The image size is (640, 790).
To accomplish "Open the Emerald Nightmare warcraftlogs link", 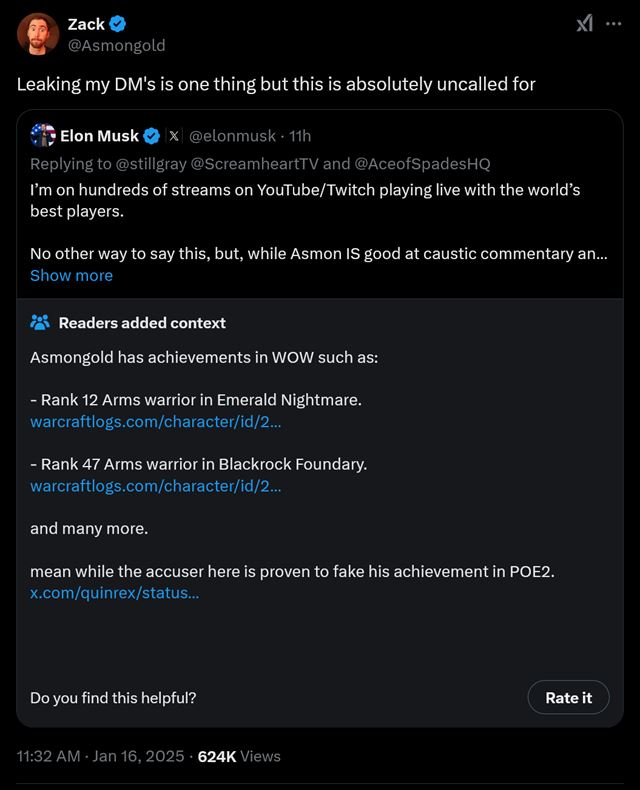I will point(155,422).
